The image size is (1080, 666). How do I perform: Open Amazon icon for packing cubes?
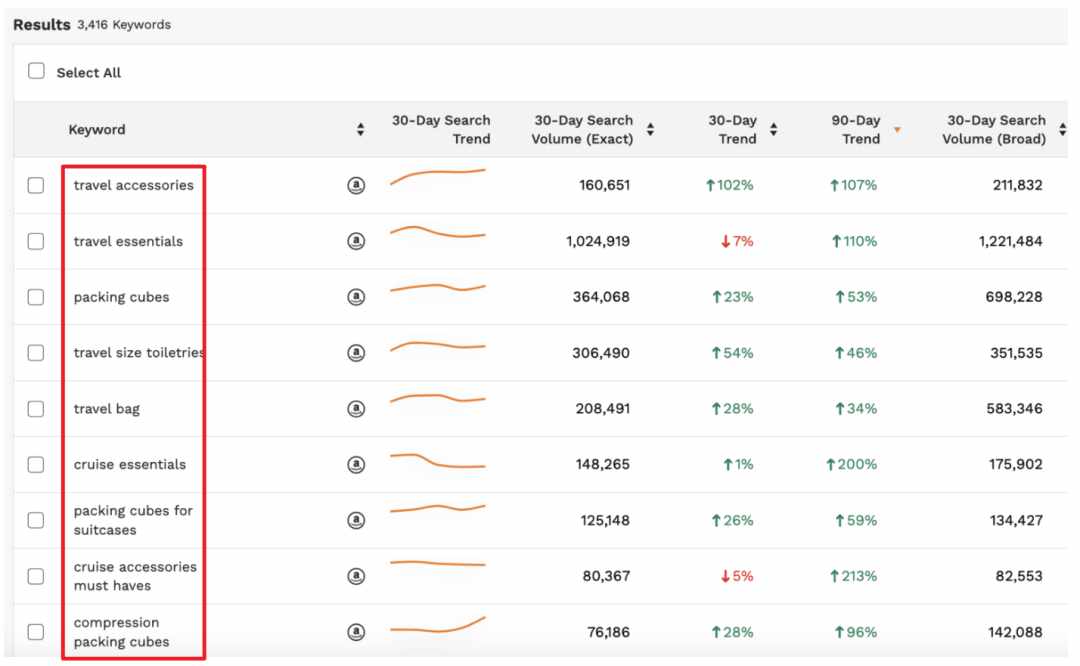(x=356, y=297)
